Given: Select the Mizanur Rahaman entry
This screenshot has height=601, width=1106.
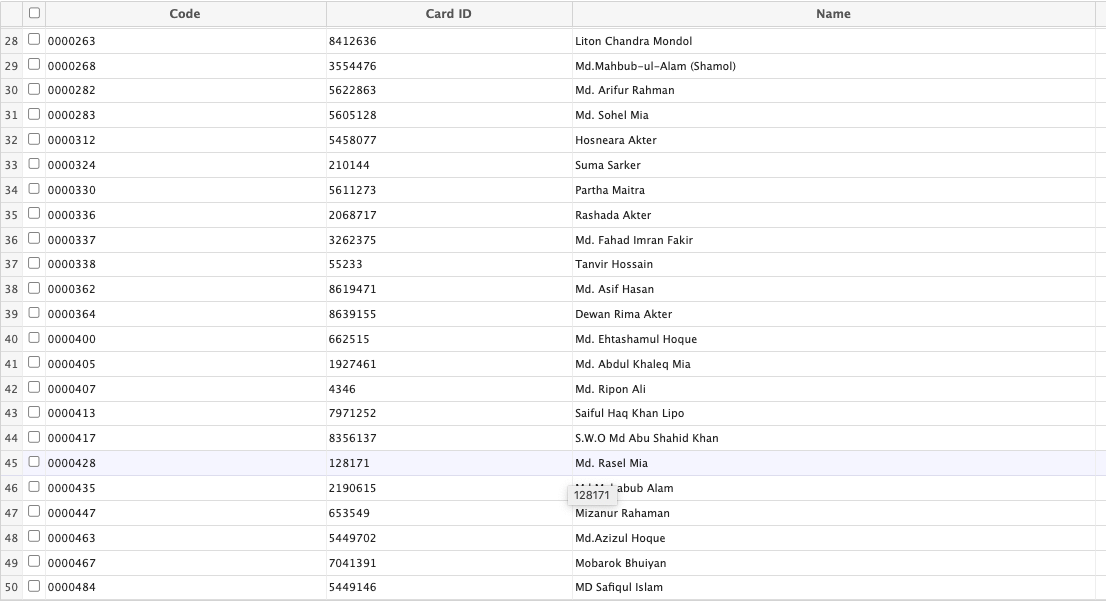Looking at the screenshot, I should (x=622, y=513).
